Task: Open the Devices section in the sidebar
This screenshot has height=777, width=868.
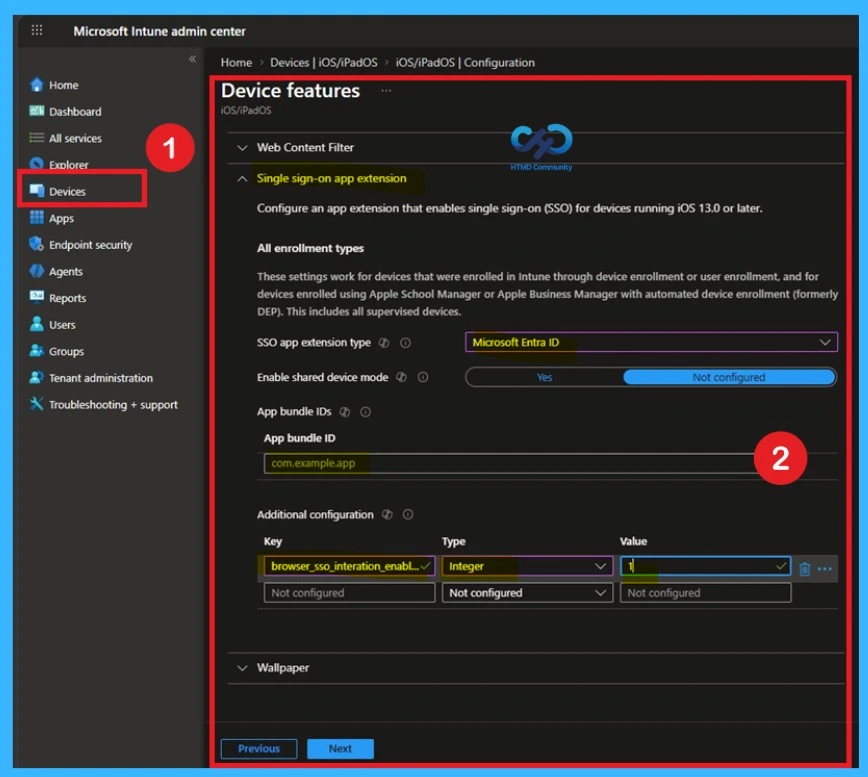Action: pos(68,190)
